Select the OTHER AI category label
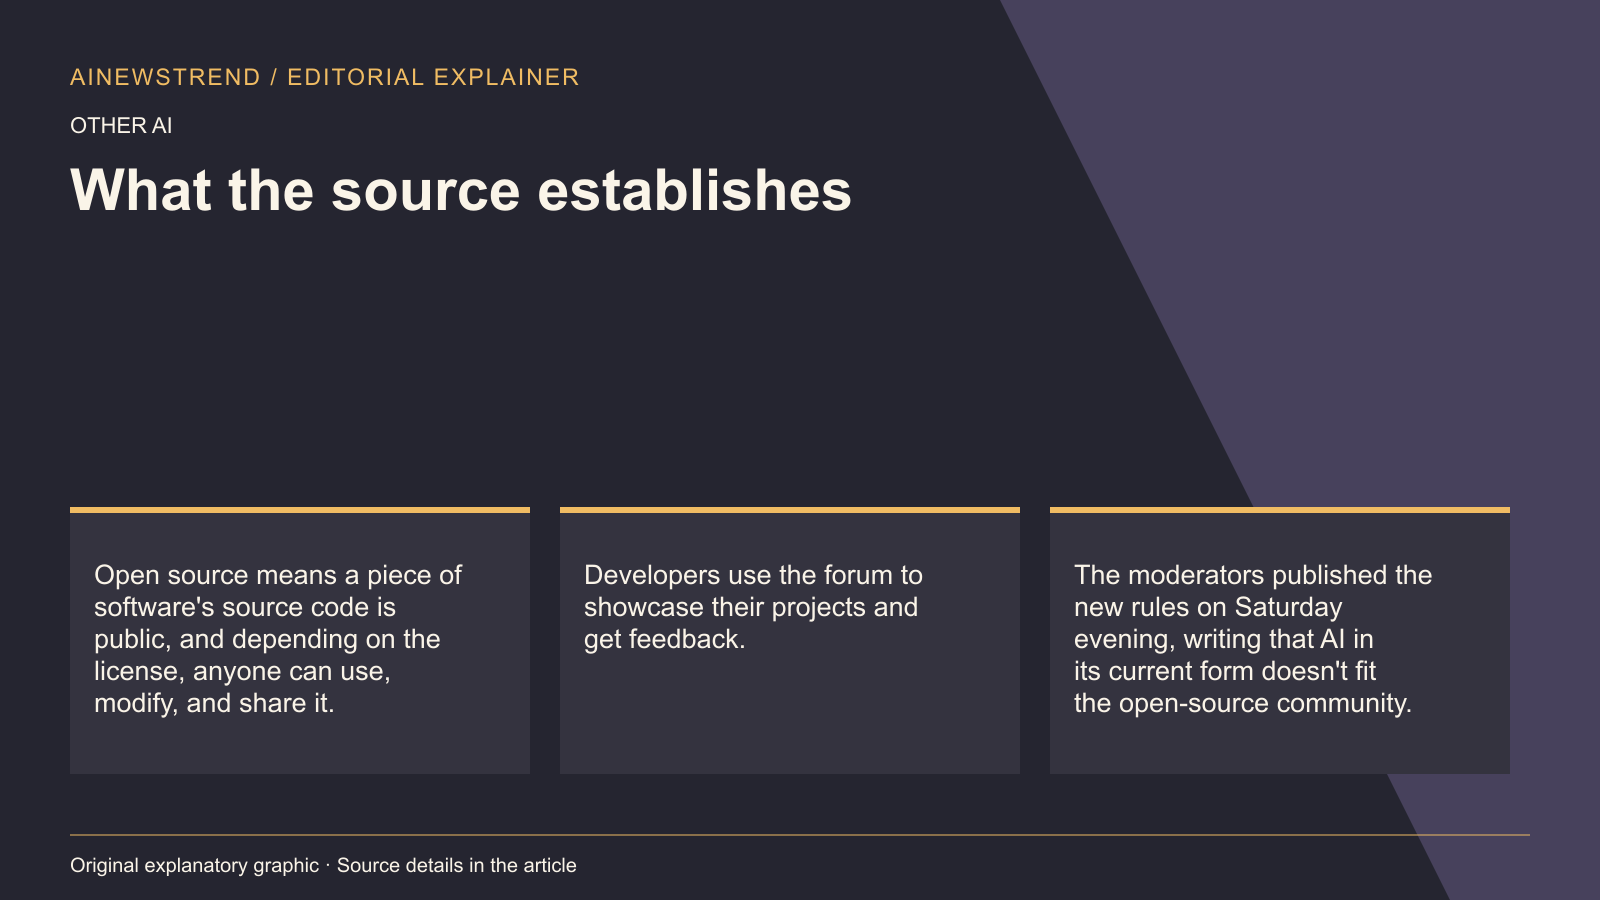The width and height of the screenshot is (1600, 900). pos(121,126)
